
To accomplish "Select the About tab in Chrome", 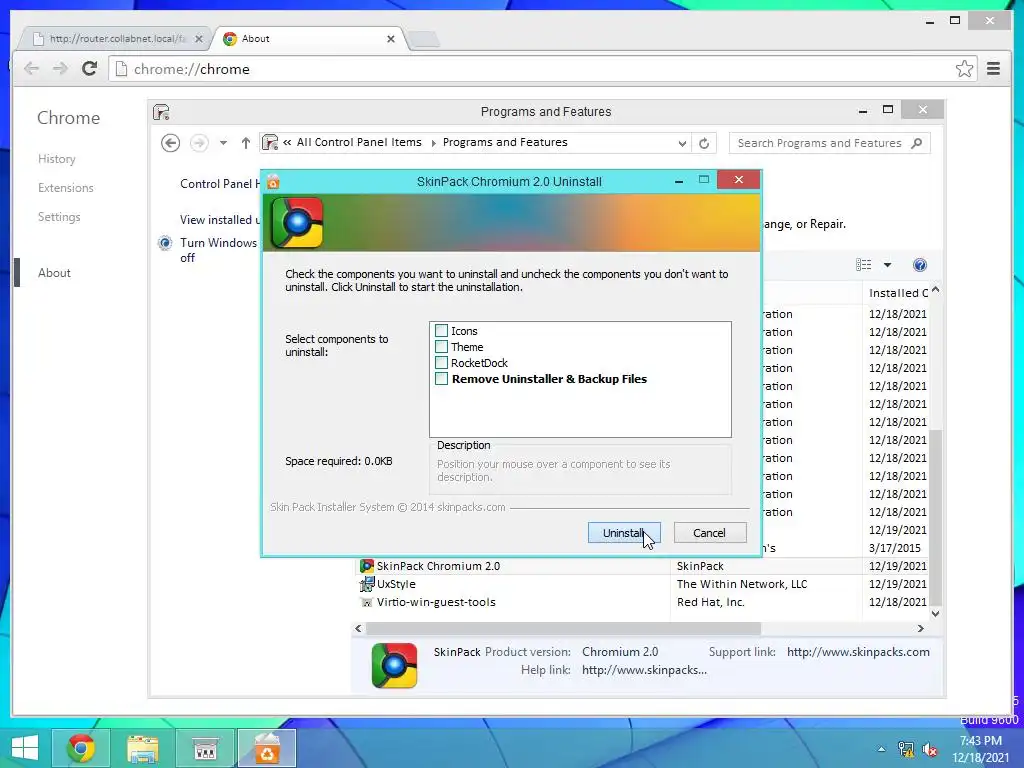I will (307, 39).
